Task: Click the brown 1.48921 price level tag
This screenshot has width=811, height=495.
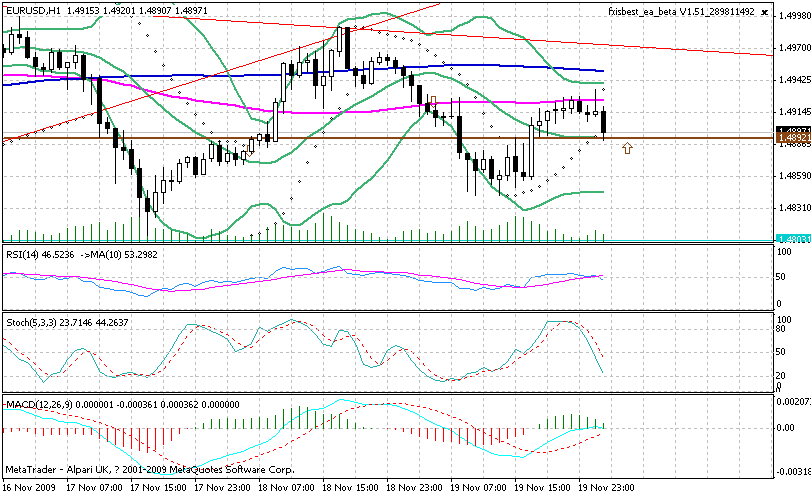Action: point(793,138)
